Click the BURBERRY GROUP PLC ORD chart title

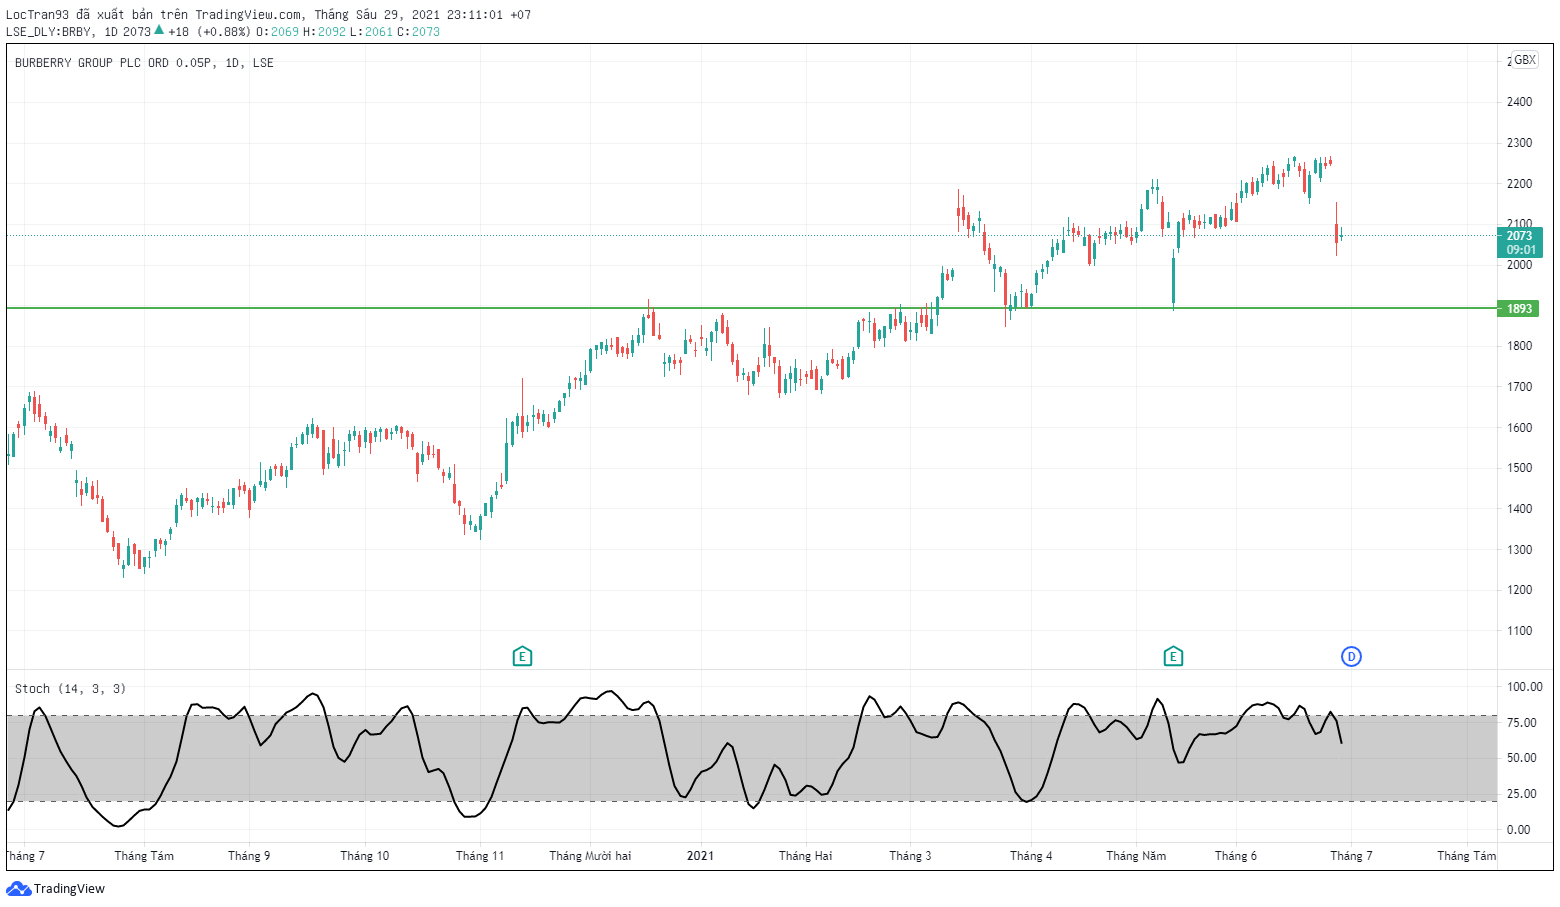click(144, 63)
